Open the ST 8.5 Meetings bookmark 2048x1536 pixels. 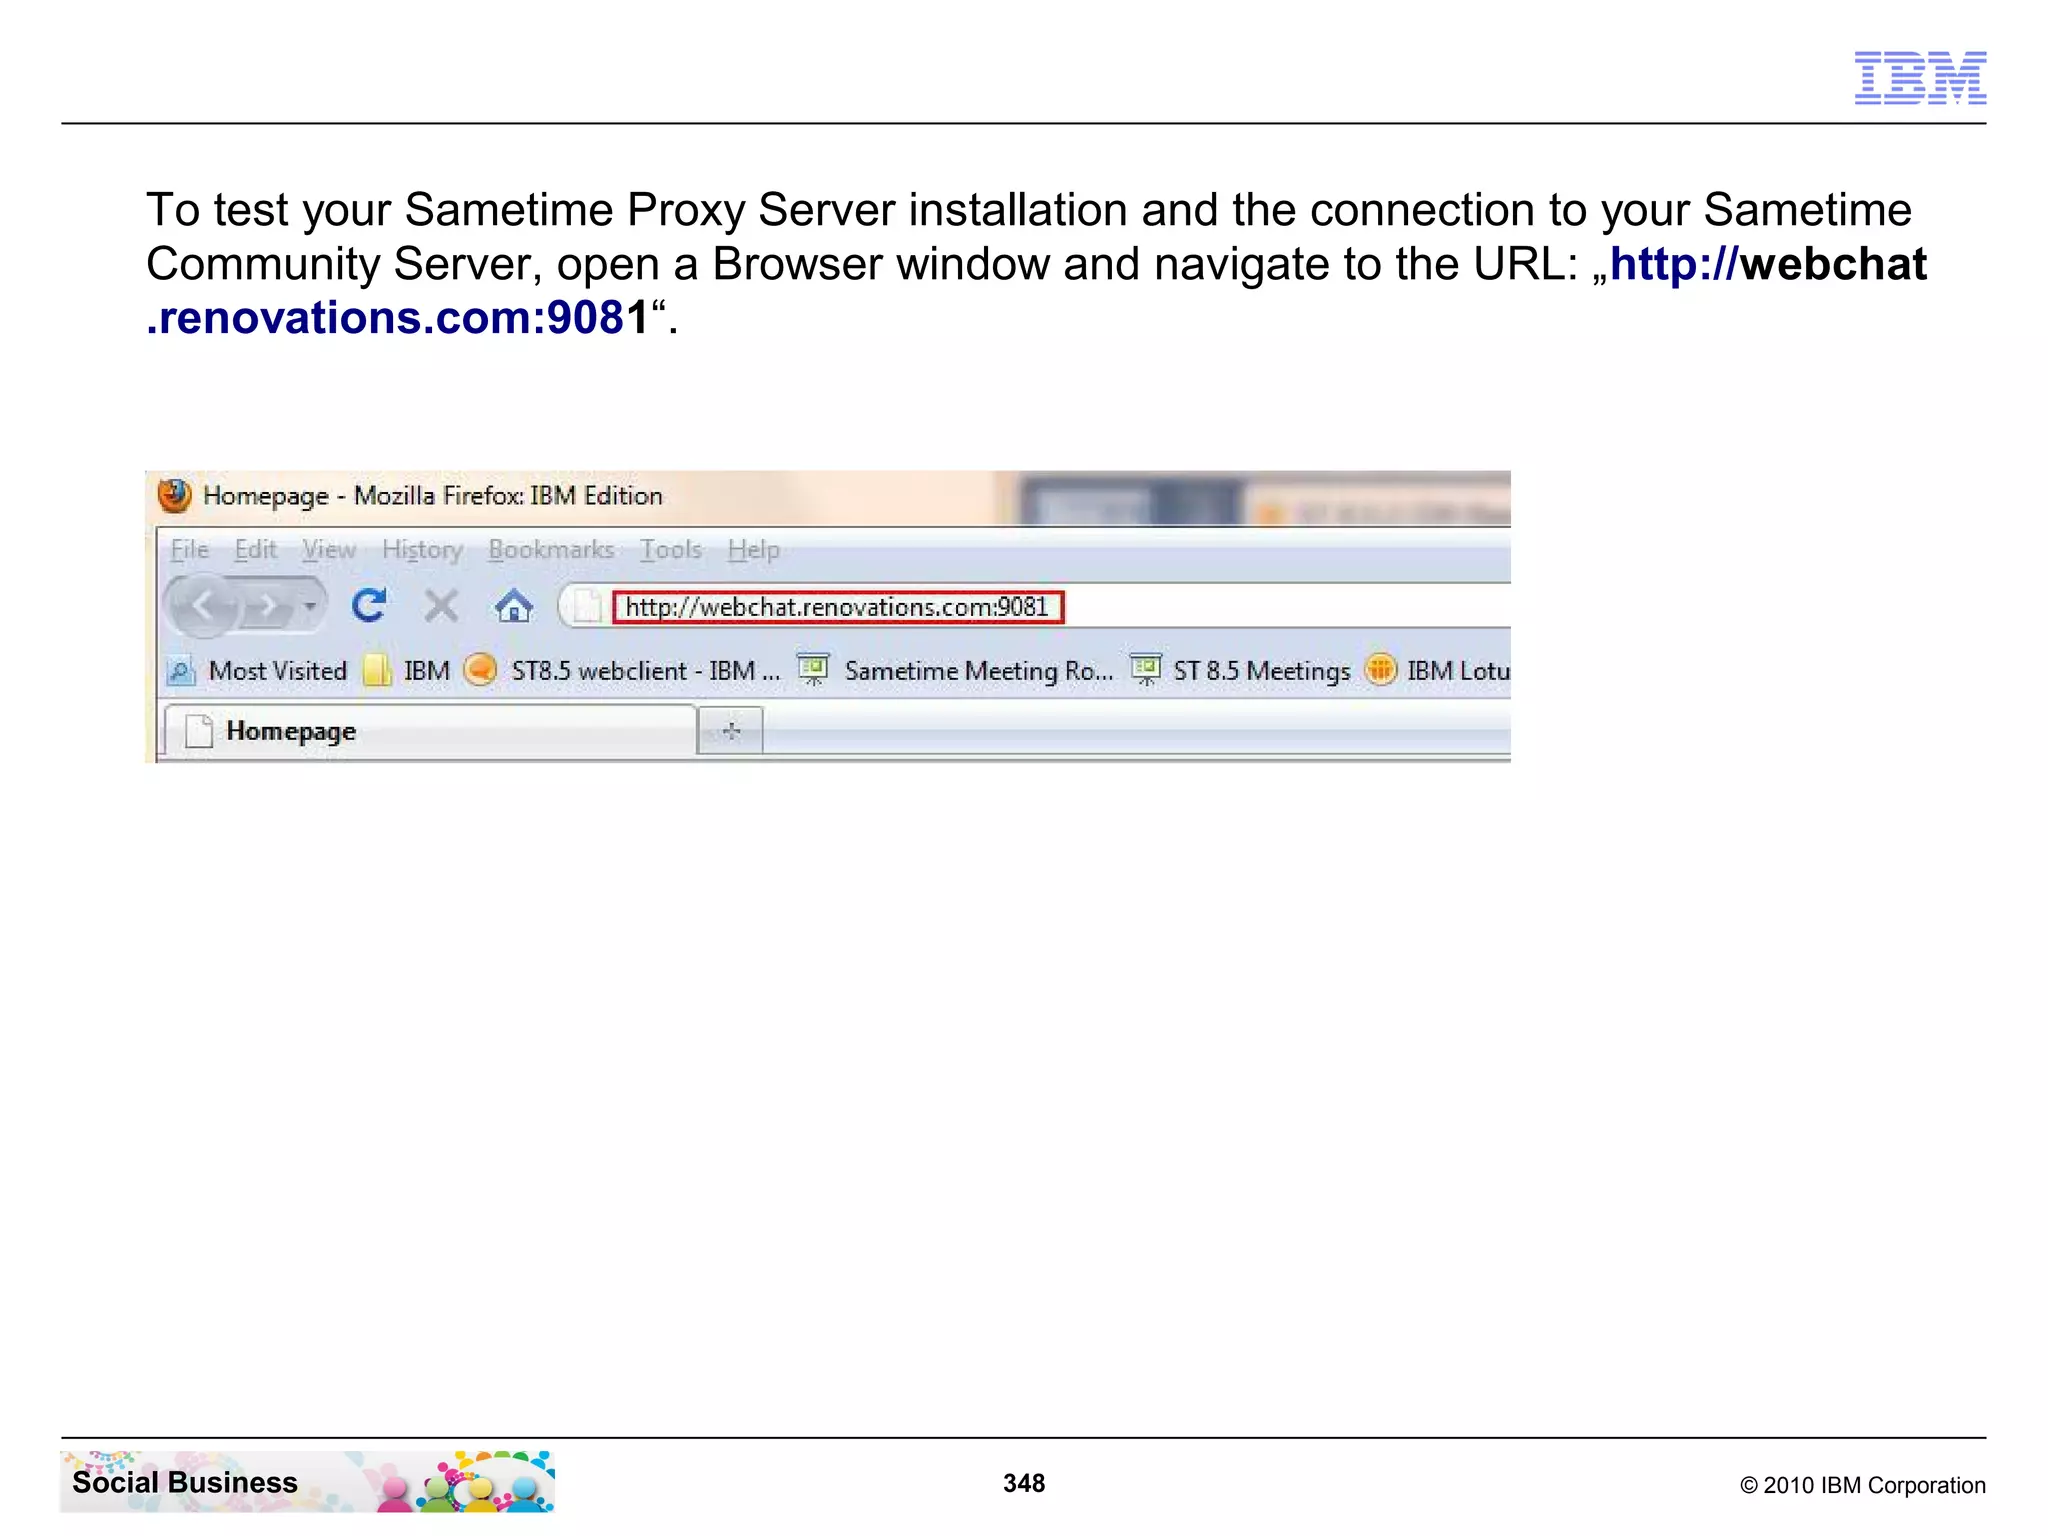click(1240, 671)
